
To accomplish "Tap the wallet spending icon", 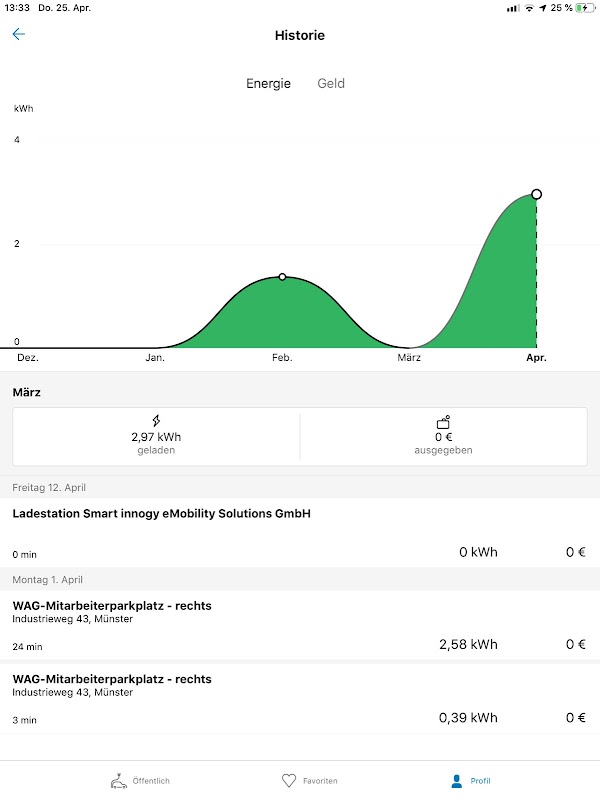I will (443, 421).
